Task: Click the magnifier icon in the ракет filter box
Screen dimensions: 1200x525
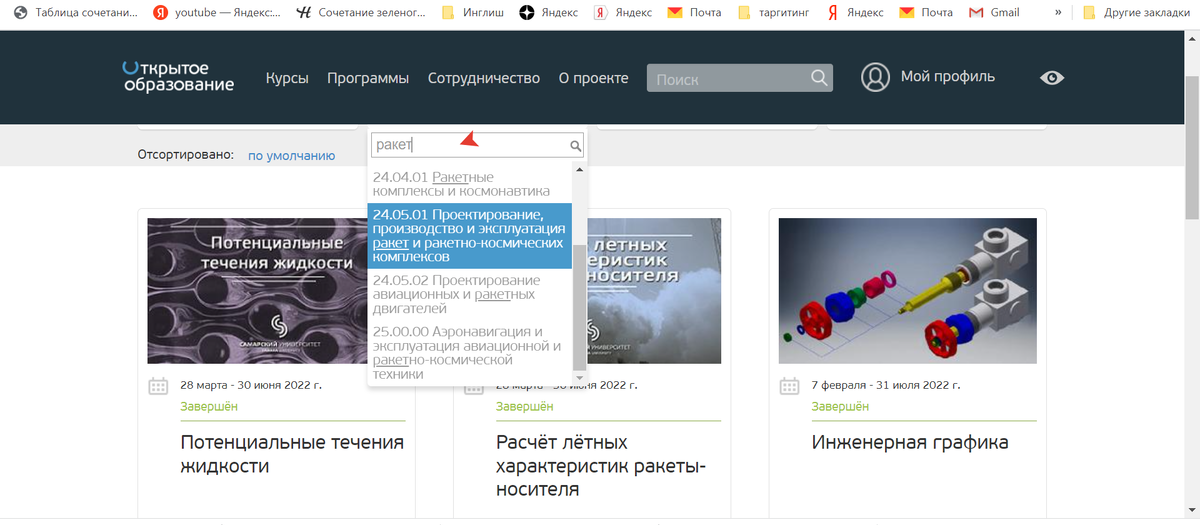Action: (576, 146)
